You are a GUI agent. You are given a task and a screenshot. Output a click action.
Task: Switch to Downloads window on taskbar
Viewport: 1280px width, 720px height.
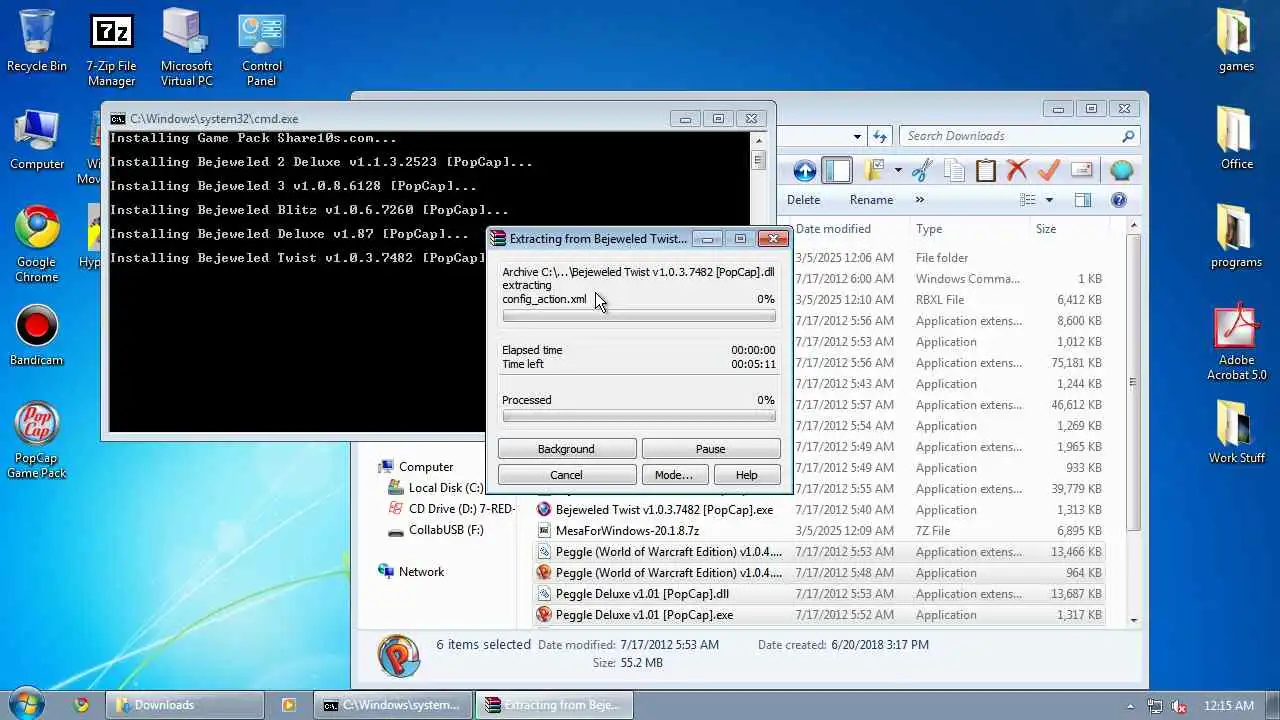[x=185, y=705]
